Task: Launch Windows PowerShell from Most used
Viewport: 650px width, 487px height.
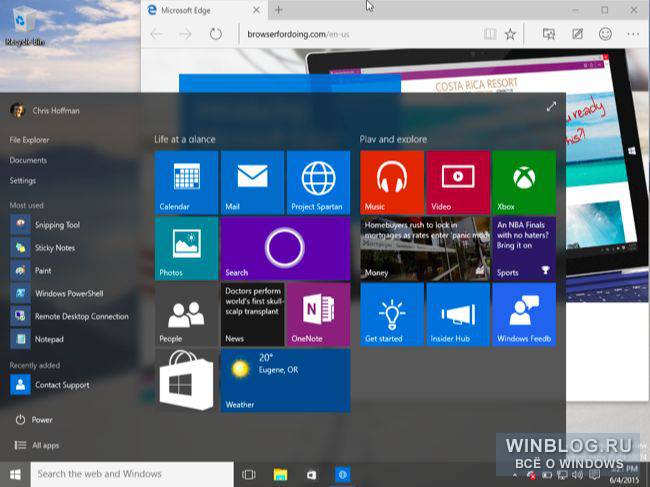Action: 57,293
